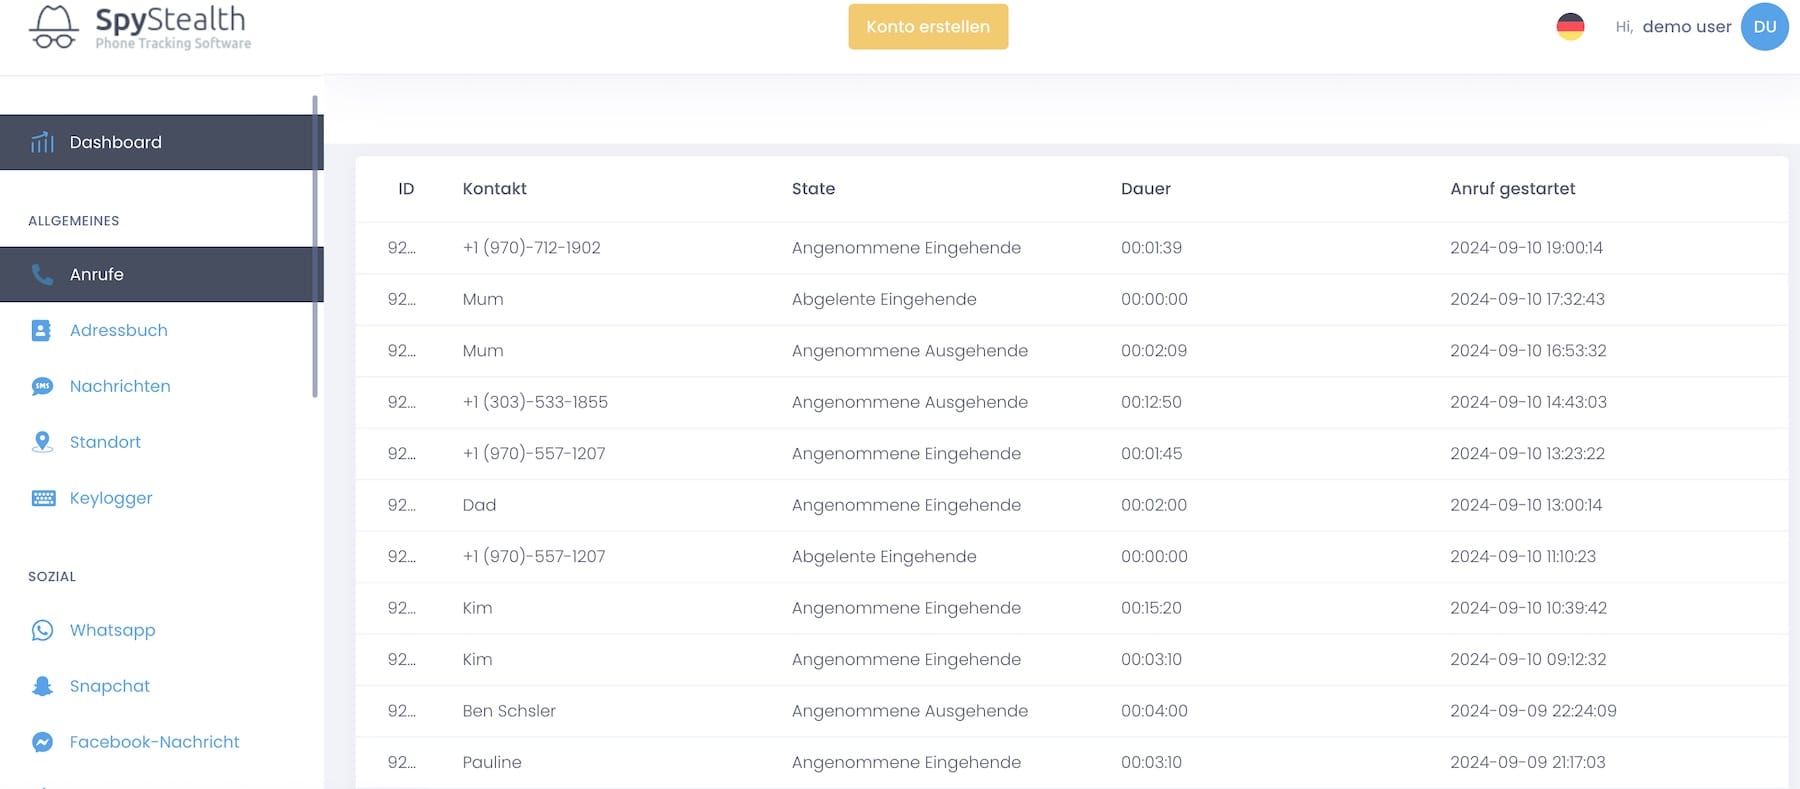Click timestamp 2024-09-09 22:24:09
The width and height of the screenshot is (1800, 789).
(1533, 711)
